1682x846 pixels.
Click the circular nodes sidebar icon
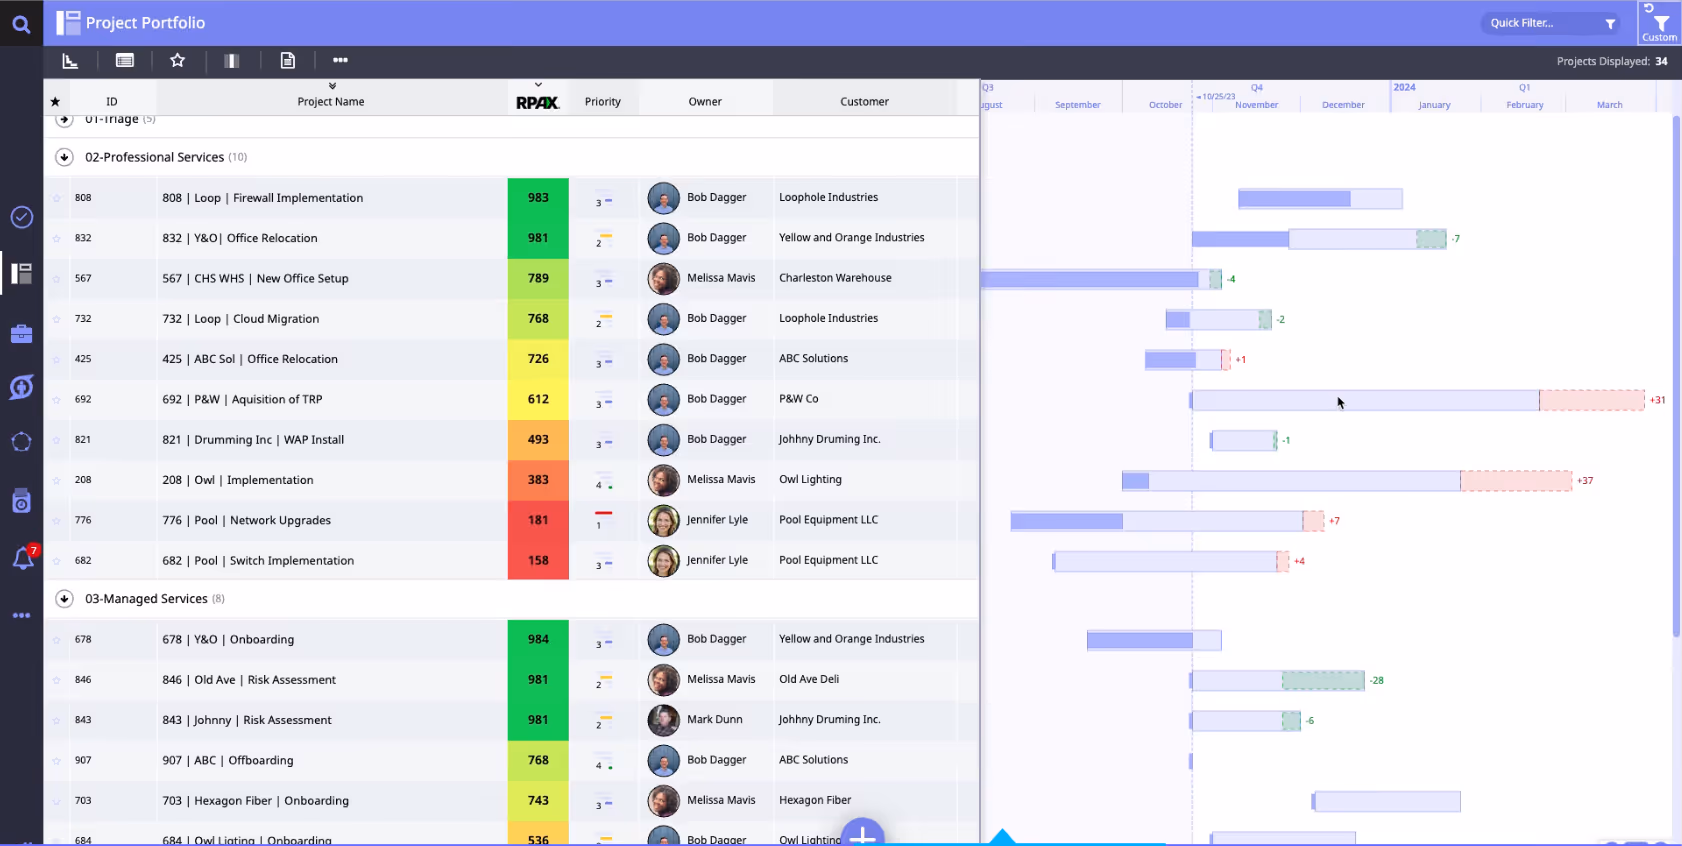(21, 442)
